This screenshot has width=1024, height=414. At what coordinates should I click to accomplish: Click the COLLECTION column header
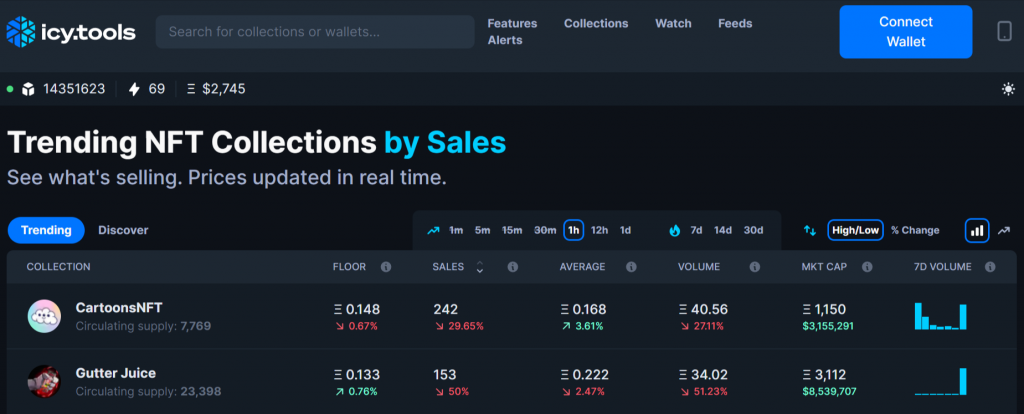[x=58, y=267]
